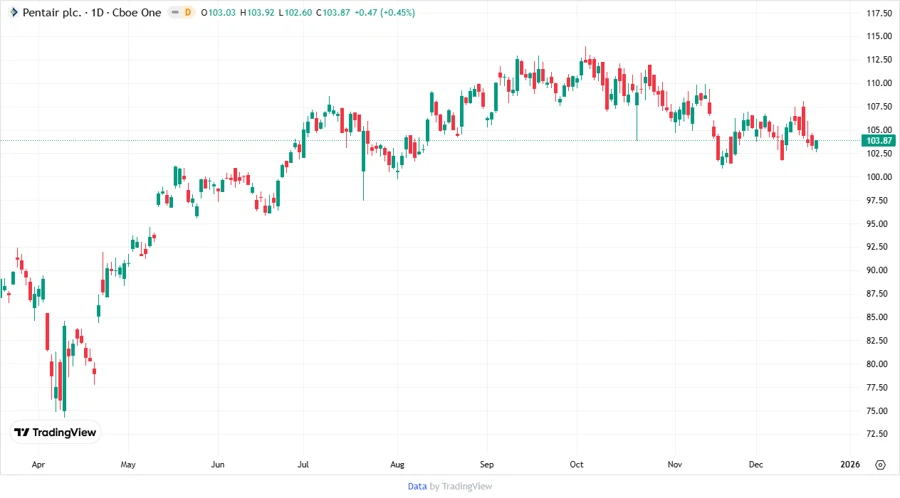This screenshot has width=900, height=498.
Task: Click the open value O103.03
Action: pos(218,12)
